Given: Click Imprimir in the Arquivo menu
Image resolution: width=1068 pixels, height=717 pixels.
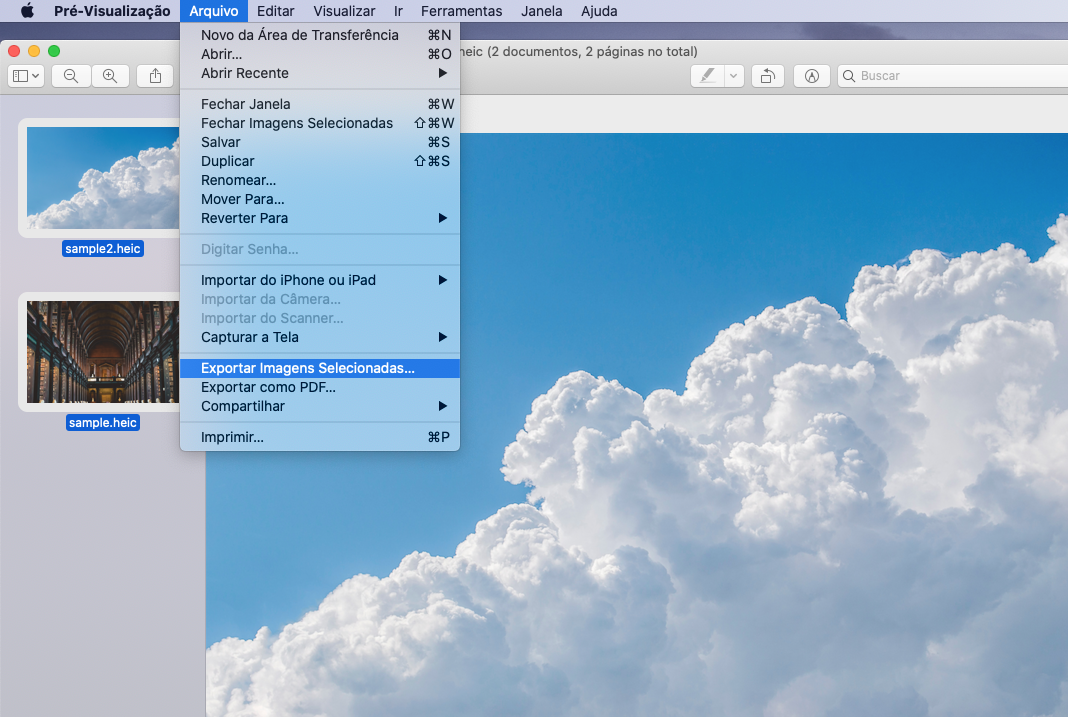Looking at the screenshot, I should [x=232, y=437].
